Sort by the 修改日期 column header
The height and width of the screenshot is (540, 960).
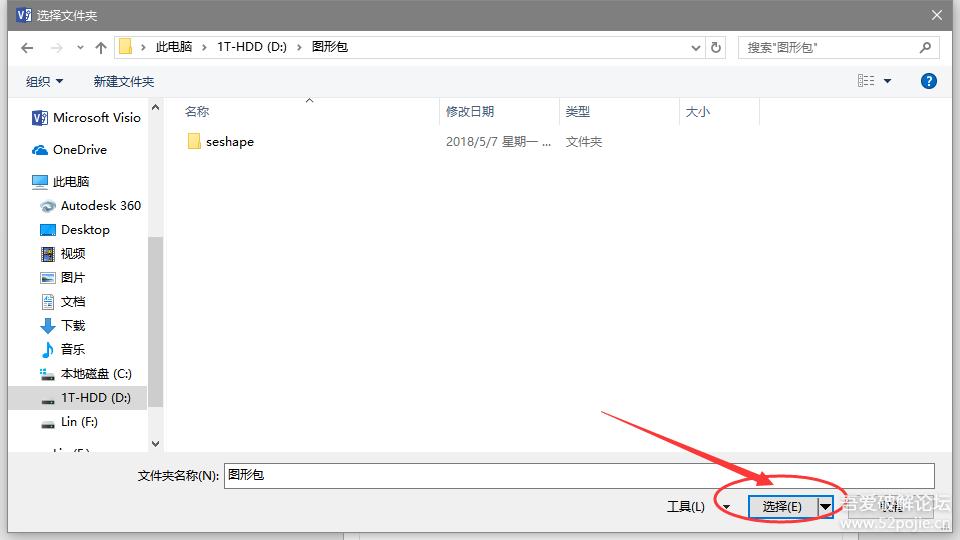coord(470,112)
